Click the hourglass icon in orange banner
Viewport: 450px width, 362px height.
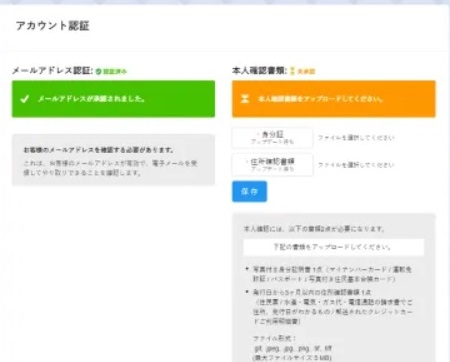tap(245, 99)
